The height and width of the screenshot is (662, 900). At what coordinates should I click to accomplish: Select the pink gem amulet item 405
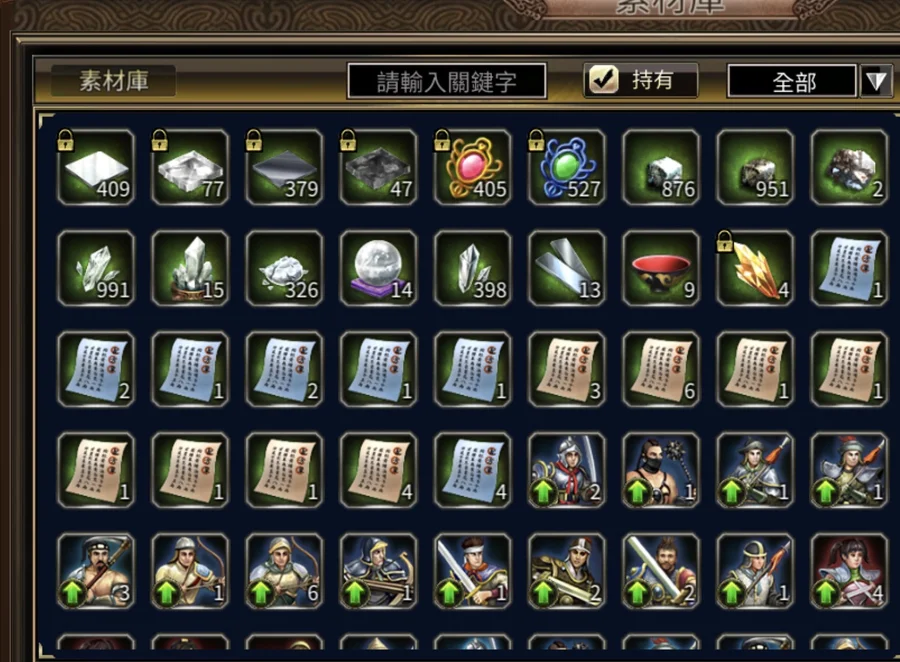472,167
